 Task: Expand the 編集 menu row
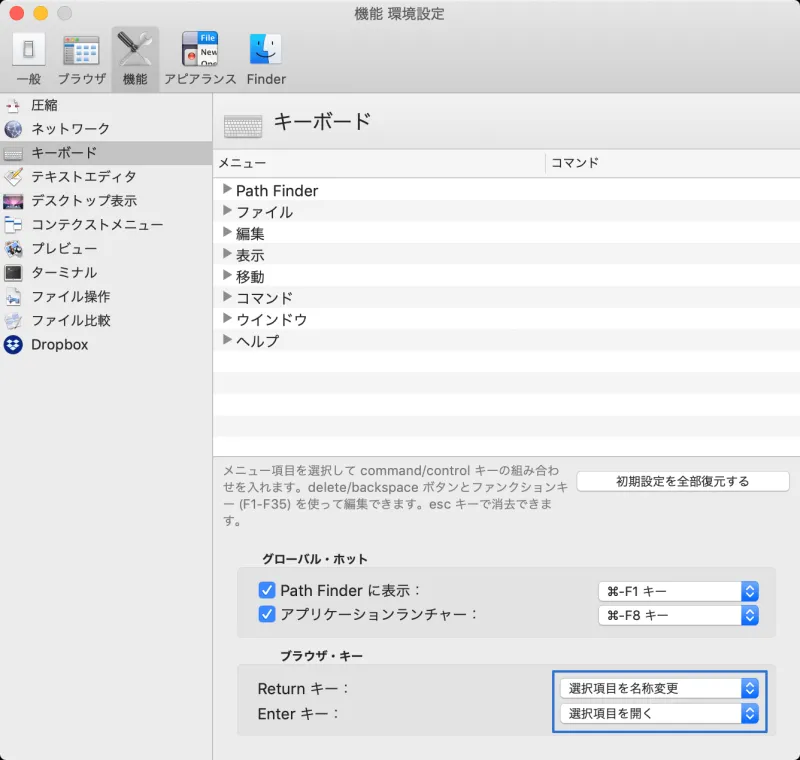228,232
